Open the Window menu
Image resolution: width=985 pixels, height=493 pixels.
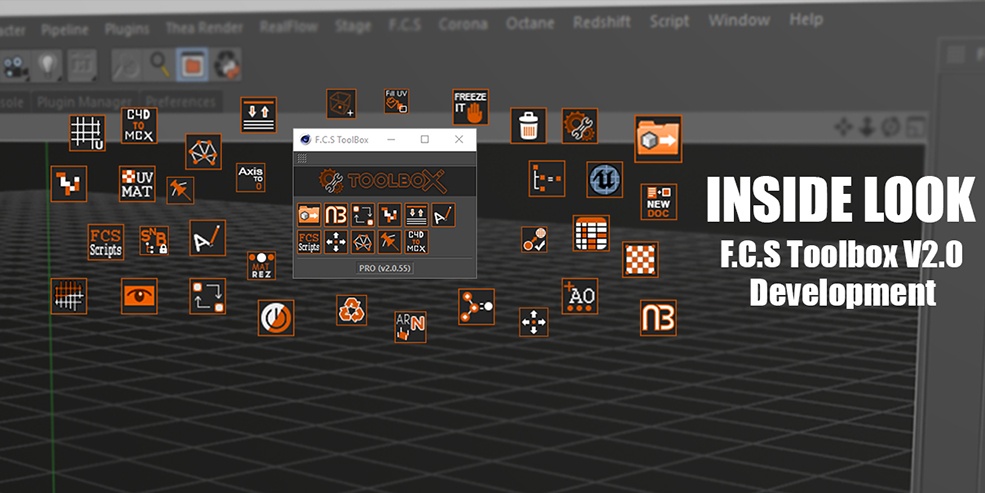(739, 20)
